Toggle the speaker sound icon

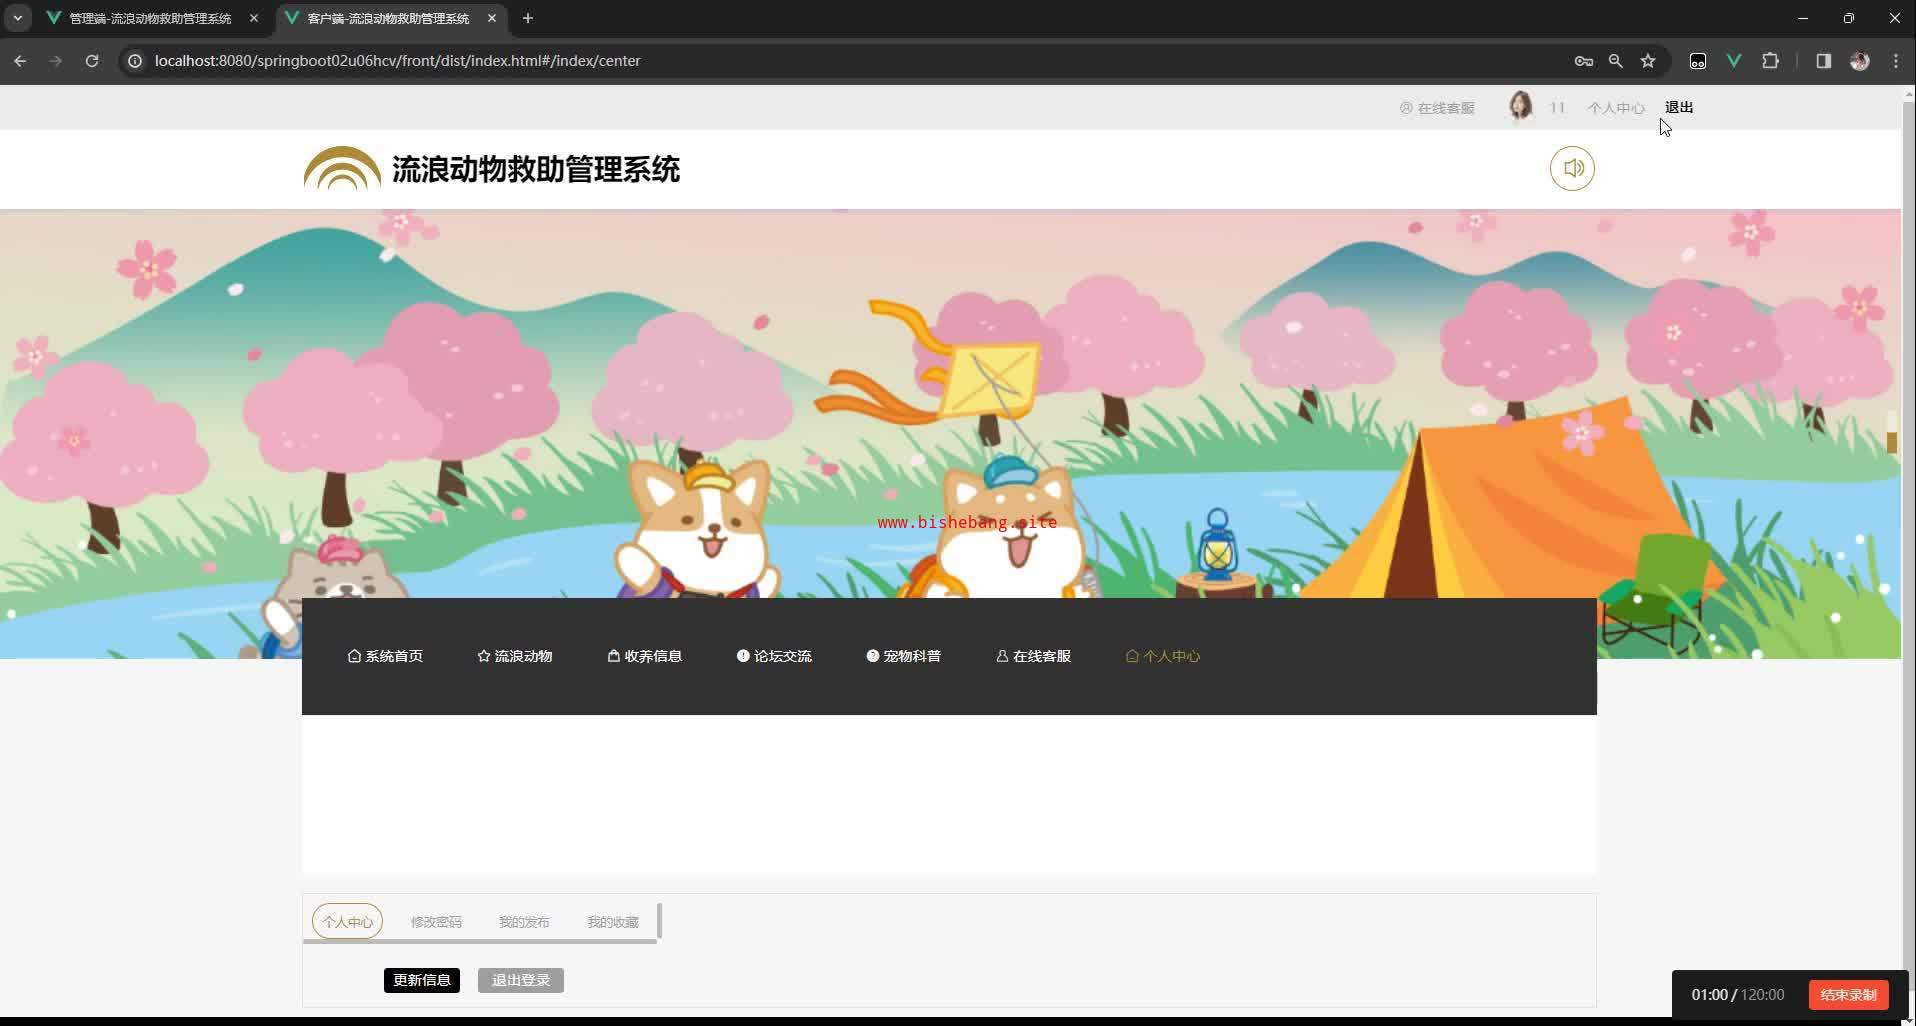pos(1572,168)
